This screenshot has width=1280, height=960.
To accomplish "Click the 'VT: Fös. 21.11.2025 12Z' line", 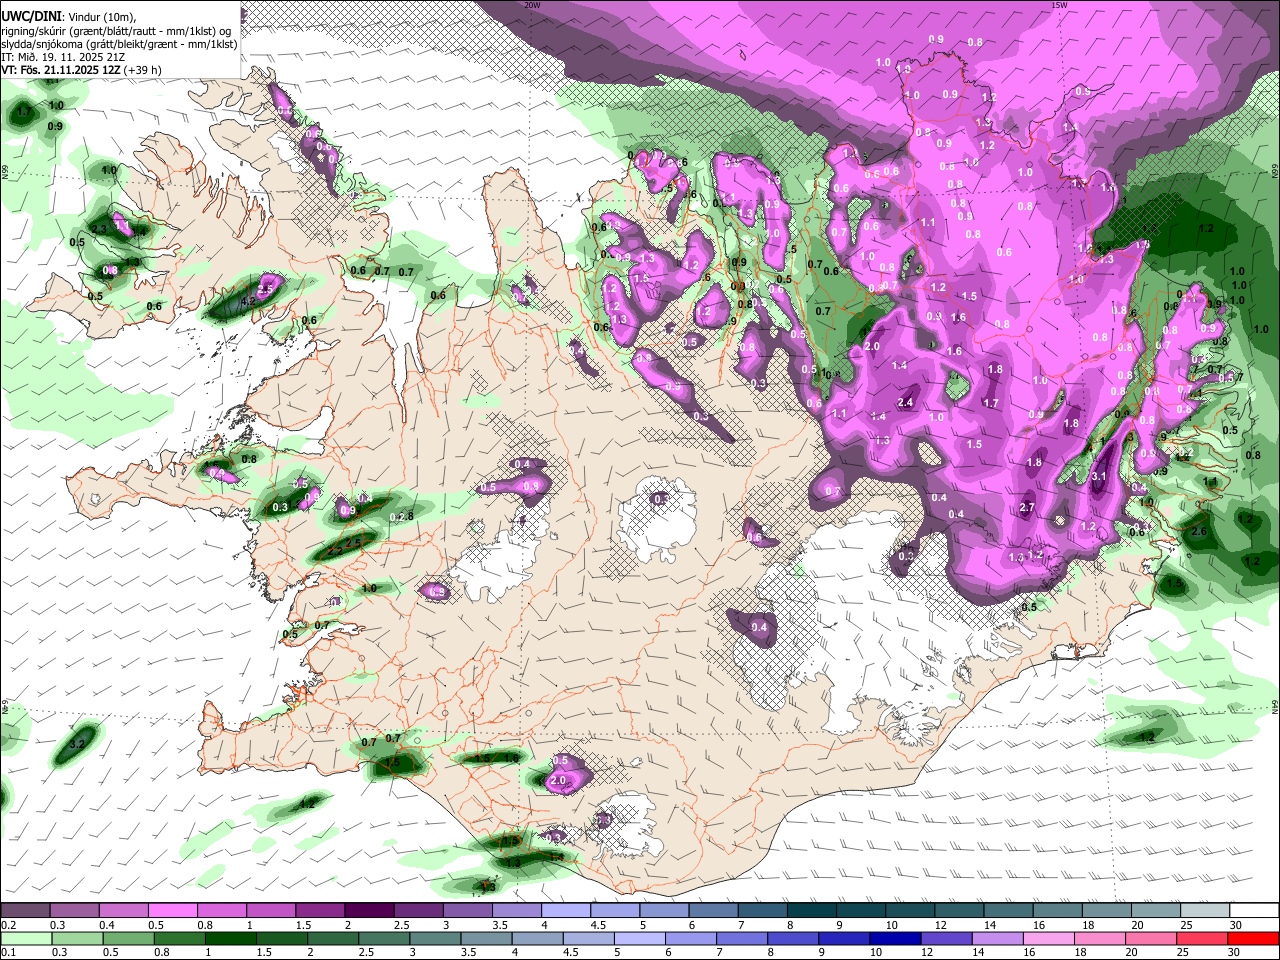I will coord(60,70).
